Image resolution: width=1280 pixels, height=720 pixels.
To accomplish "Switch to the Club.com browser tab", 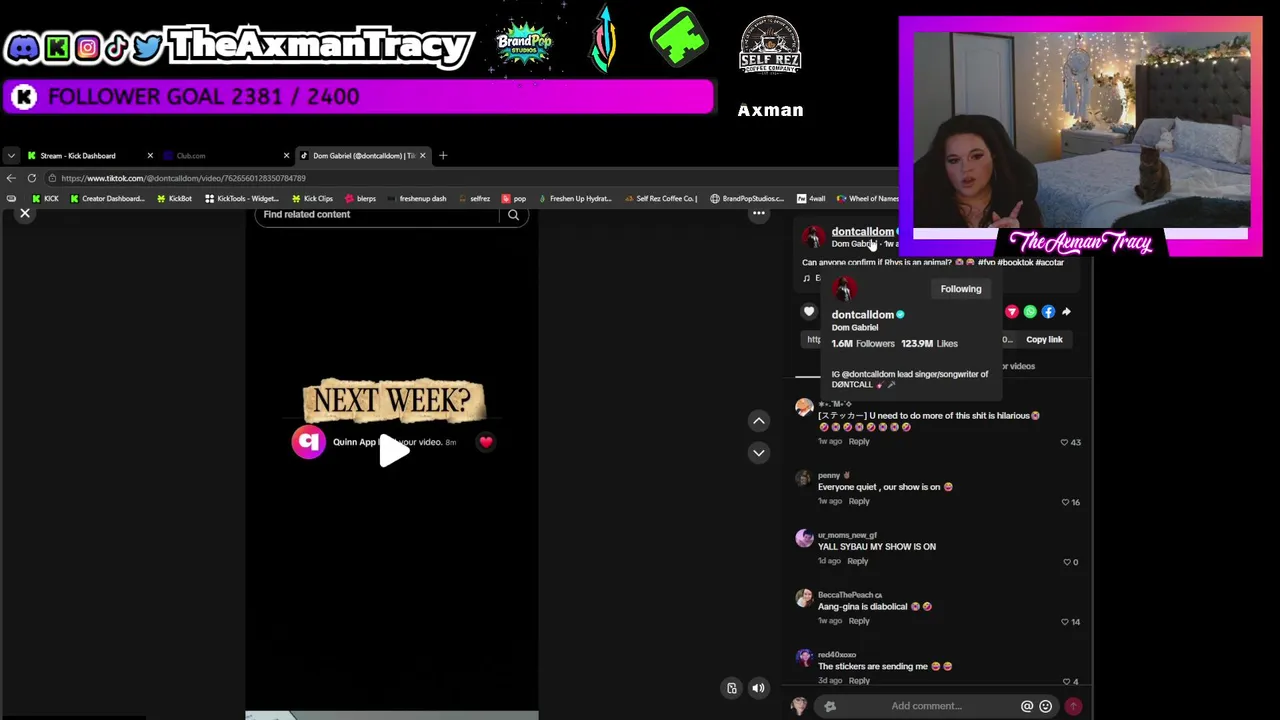I will click(190, 156).
